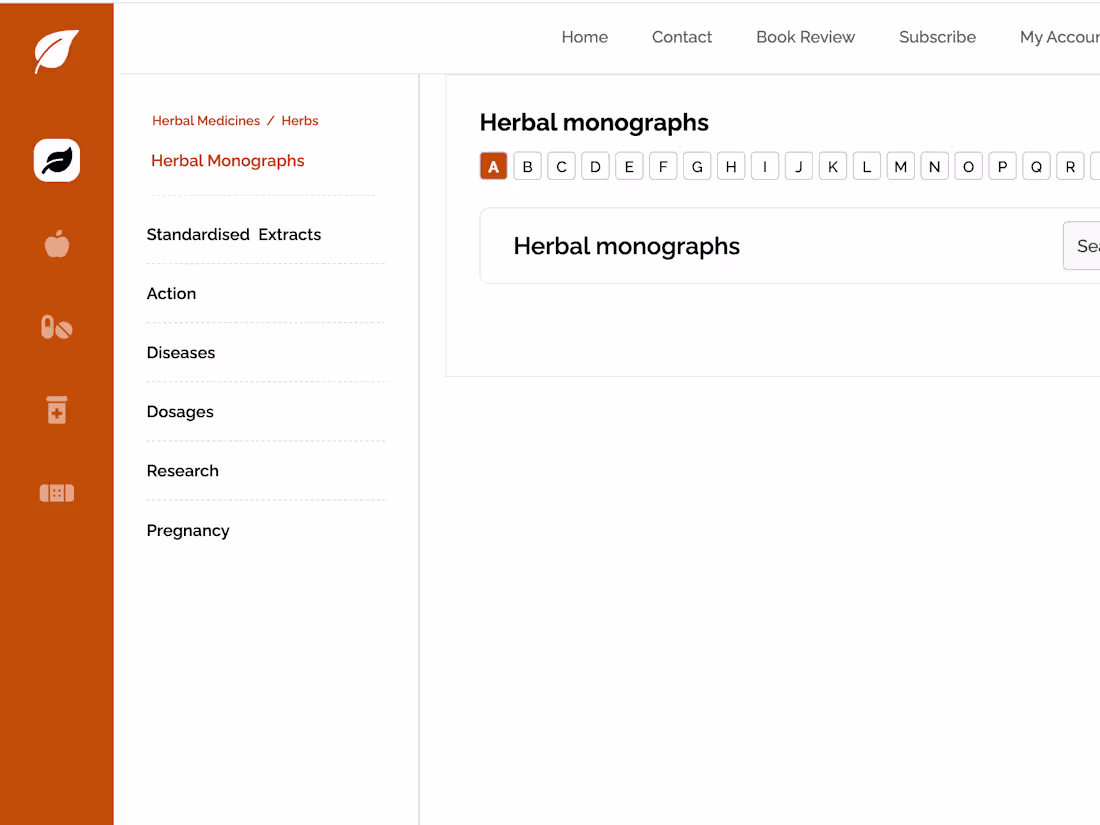Open the bandage sidebar icon
The image size is (1100, 825).
57,493
